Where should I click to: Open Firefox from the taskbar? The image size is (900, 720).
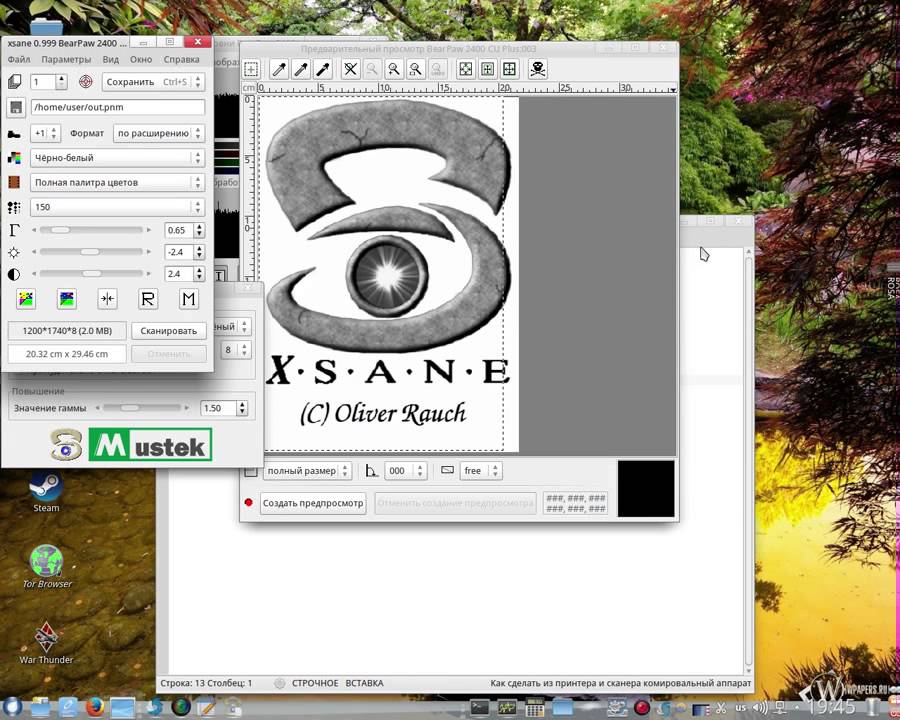click(x=95, y=707)
